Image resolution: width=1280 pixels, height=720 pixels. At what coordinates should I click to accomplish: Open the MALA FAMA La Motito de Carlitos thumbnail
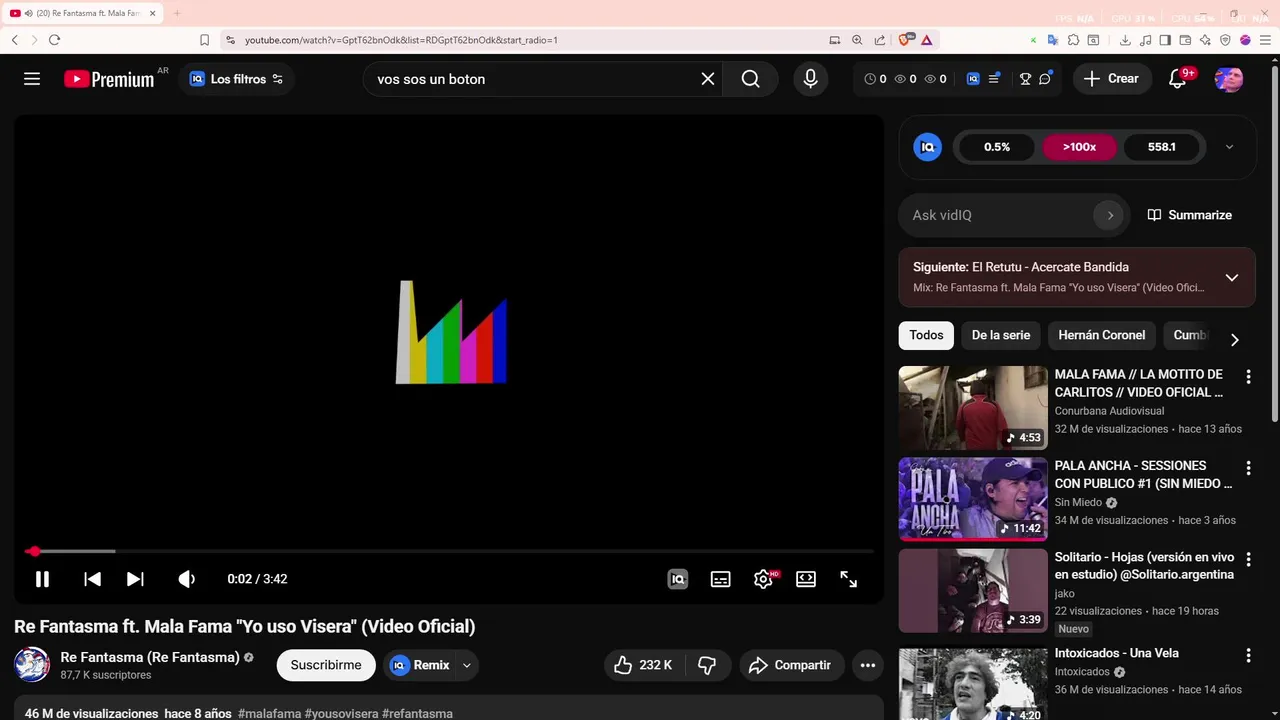click(x=973, y=407)
